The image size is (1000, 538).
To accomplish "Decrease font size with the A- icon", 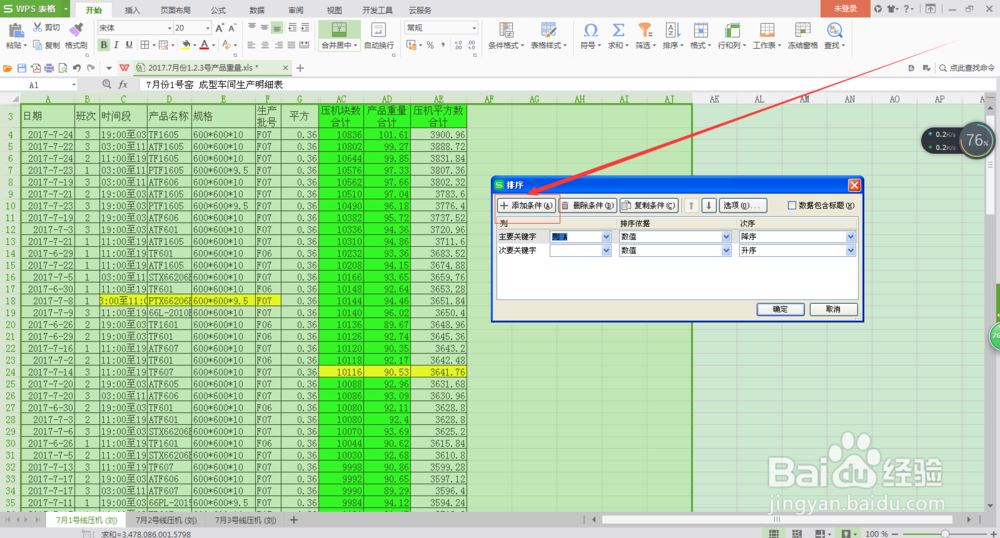I will point(232,28).
